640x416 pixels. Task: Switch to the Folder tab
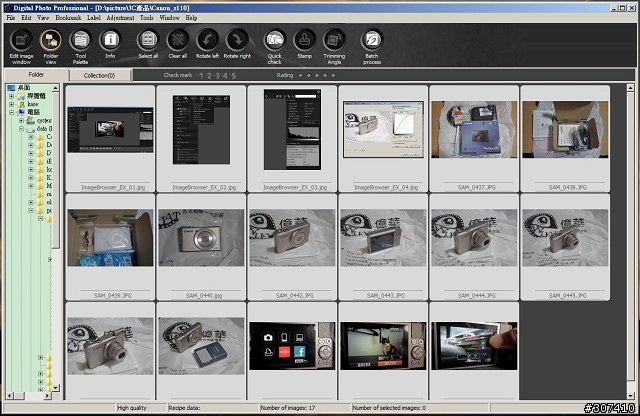(x=36, y=75)
